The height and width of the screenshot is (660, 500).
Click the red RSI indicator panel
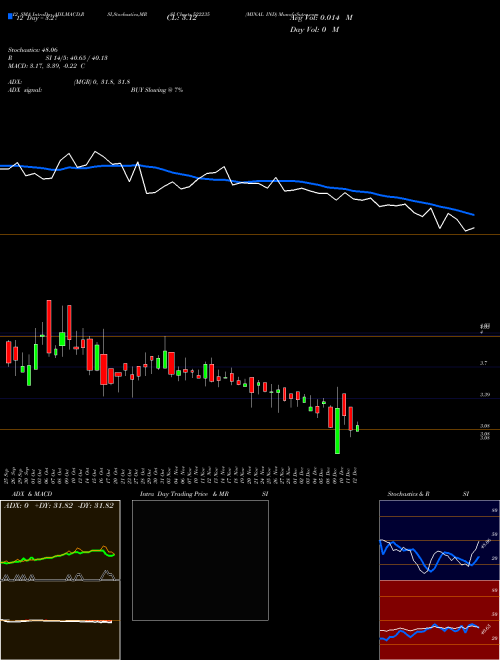click(x=439, y=620)
